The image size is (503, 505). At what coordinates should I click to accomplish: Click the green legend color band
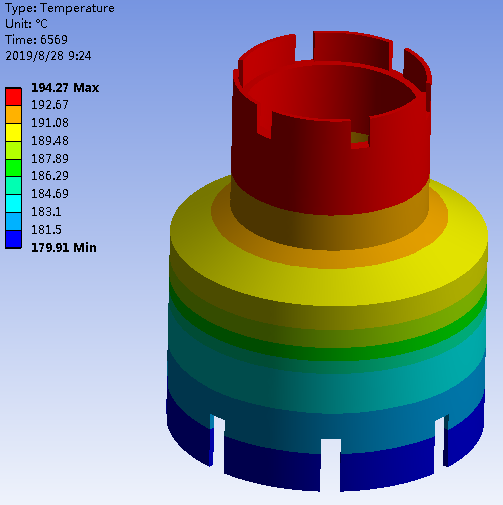[13, 168]
